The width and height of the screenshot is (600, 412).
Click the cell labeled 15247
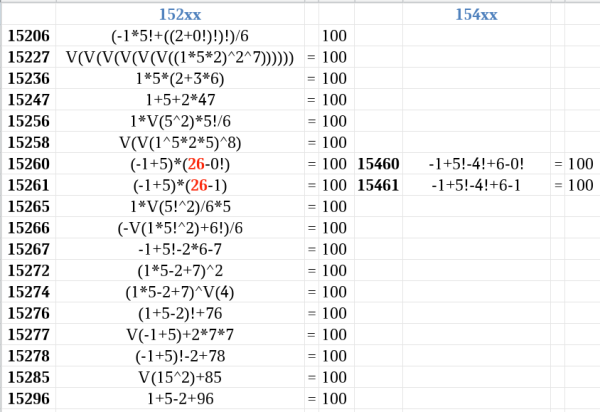(29, 100)
